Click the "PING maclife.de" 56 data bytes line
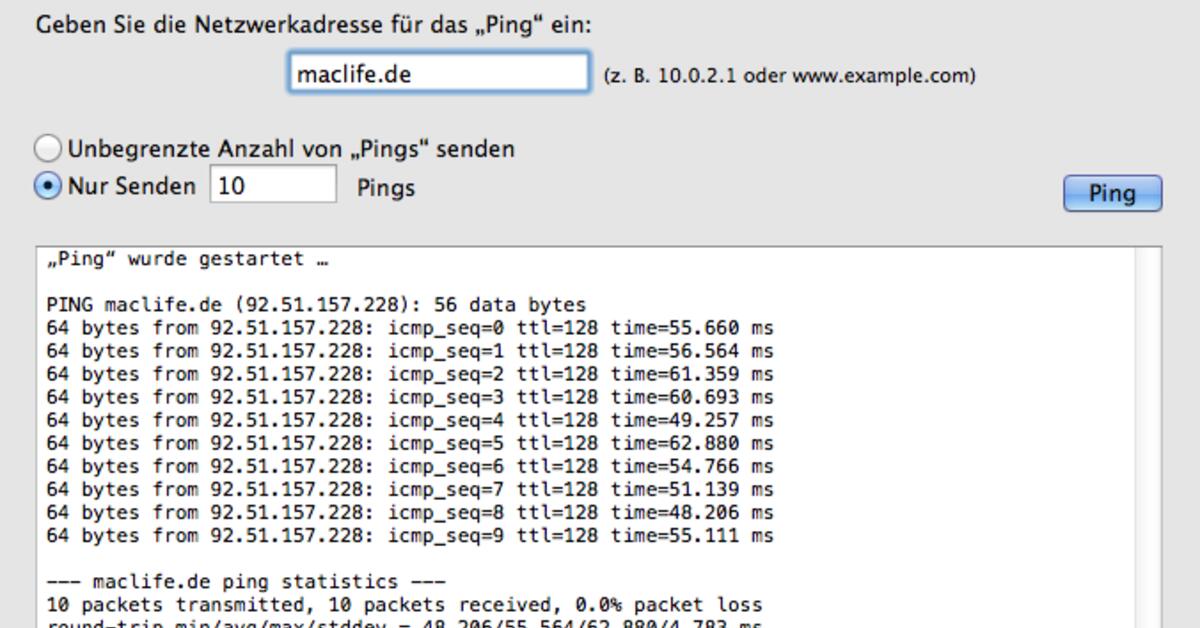Screen dimensions: 1200x628 click(x=316, y=305)
